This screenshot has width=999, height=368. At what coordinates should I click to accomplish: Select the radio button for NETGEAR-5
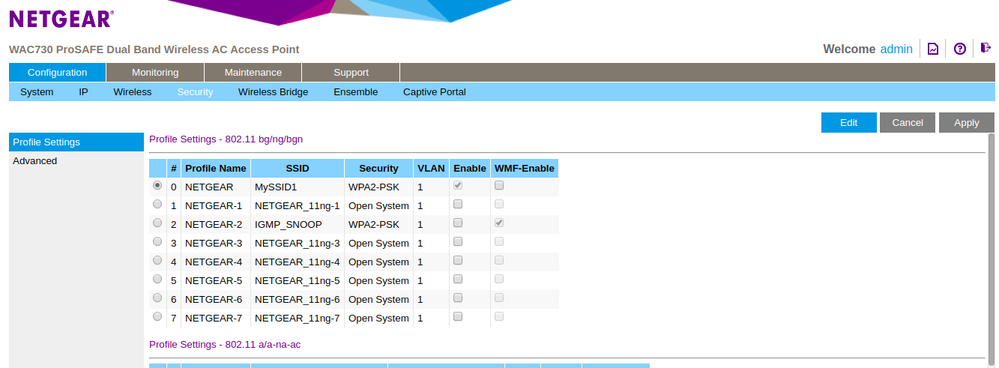click(157, 279)
